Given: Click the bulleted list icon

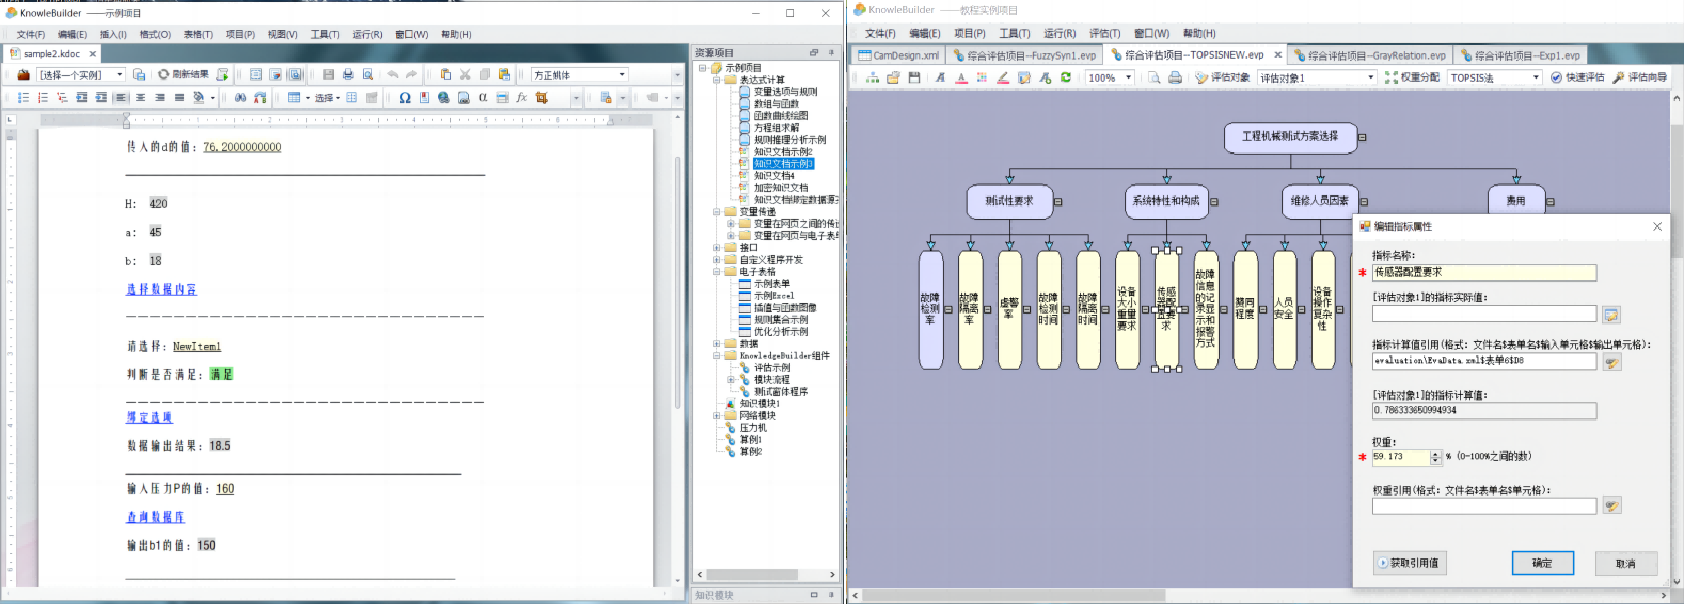Looking at the screenshot, I should pyautogui.click(x=23, y=98).
